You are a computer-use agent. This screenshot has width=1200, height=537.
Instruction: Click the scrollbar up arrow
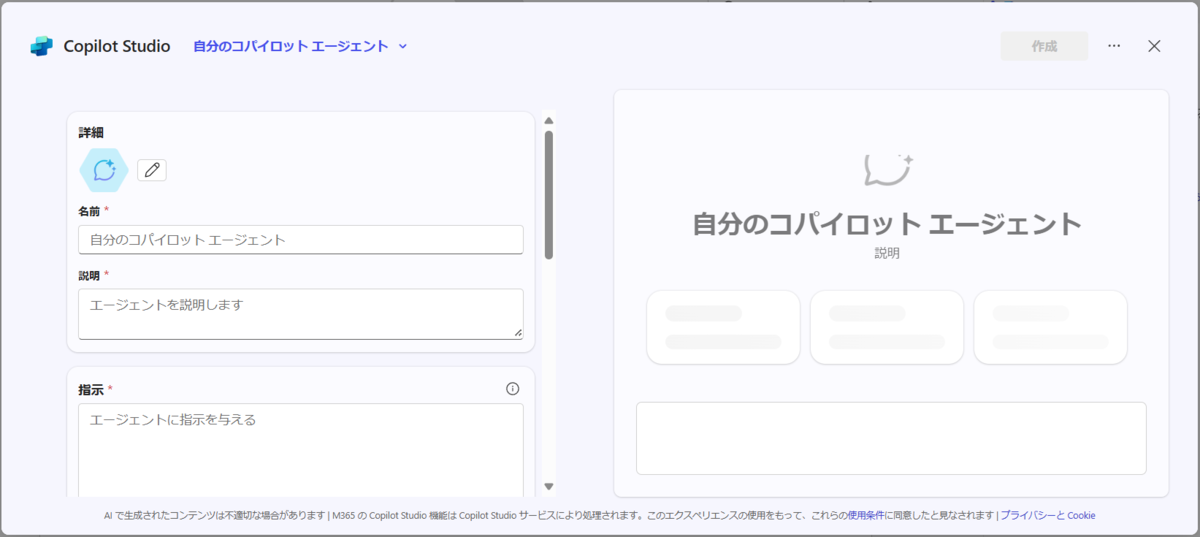[x=549, y=121]
